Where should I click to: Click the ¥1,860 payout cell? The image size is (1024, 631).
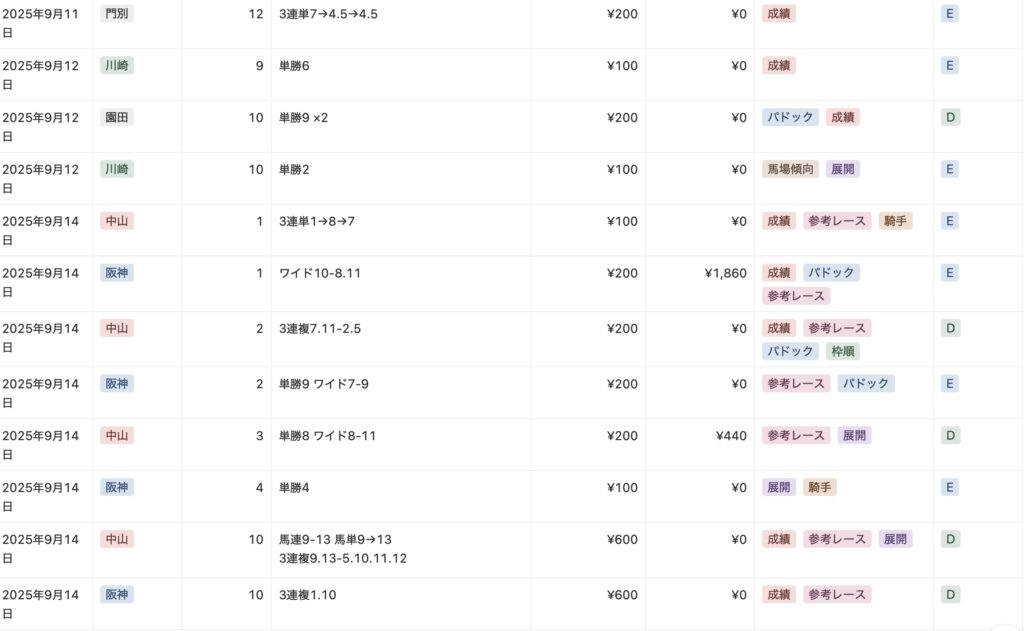(725, 273)
